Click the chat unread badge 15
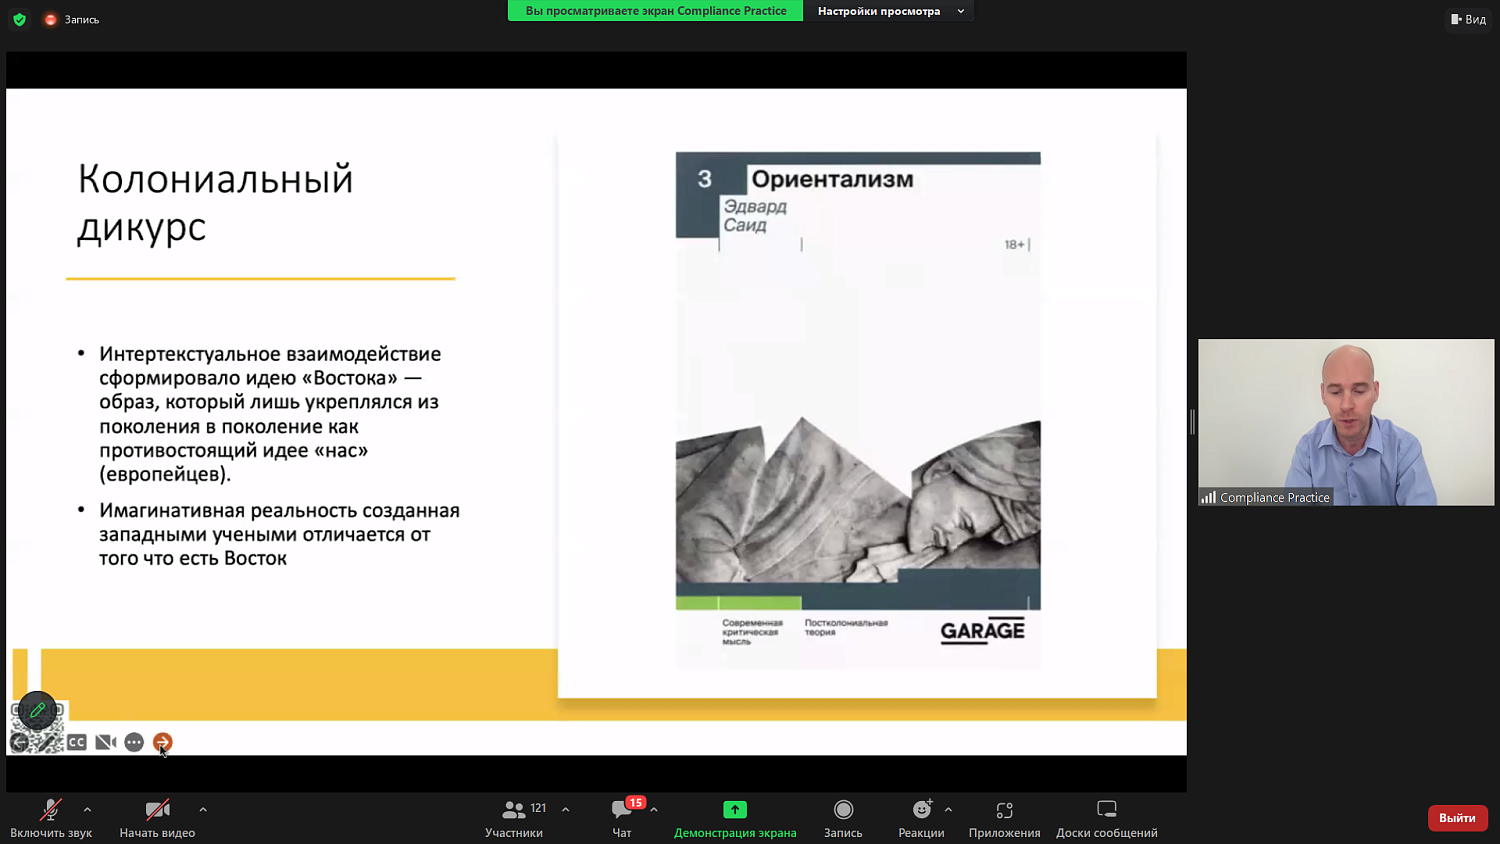Screen dimensions: 1500x844 [635, 803]
